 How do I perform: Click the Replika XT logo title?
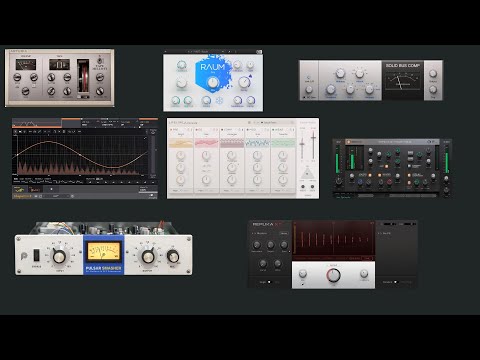pos(267,224)
